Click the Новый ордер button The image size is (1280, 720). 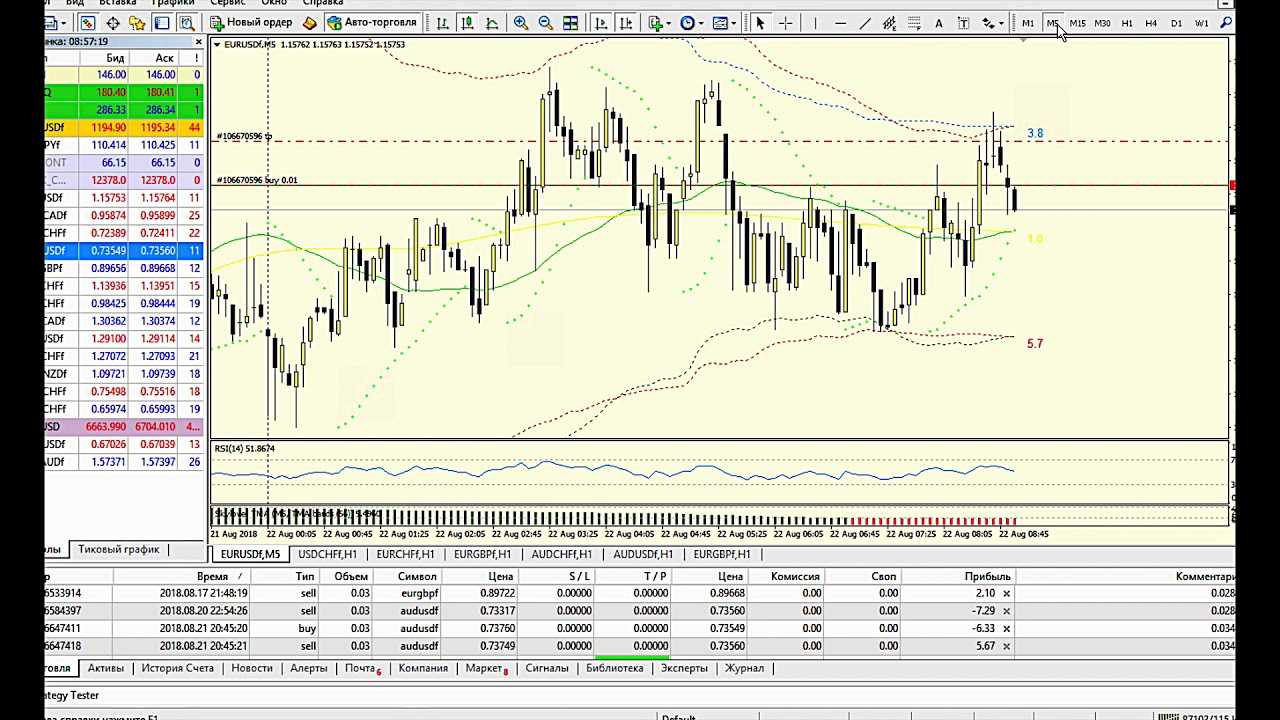pos(249,23)
